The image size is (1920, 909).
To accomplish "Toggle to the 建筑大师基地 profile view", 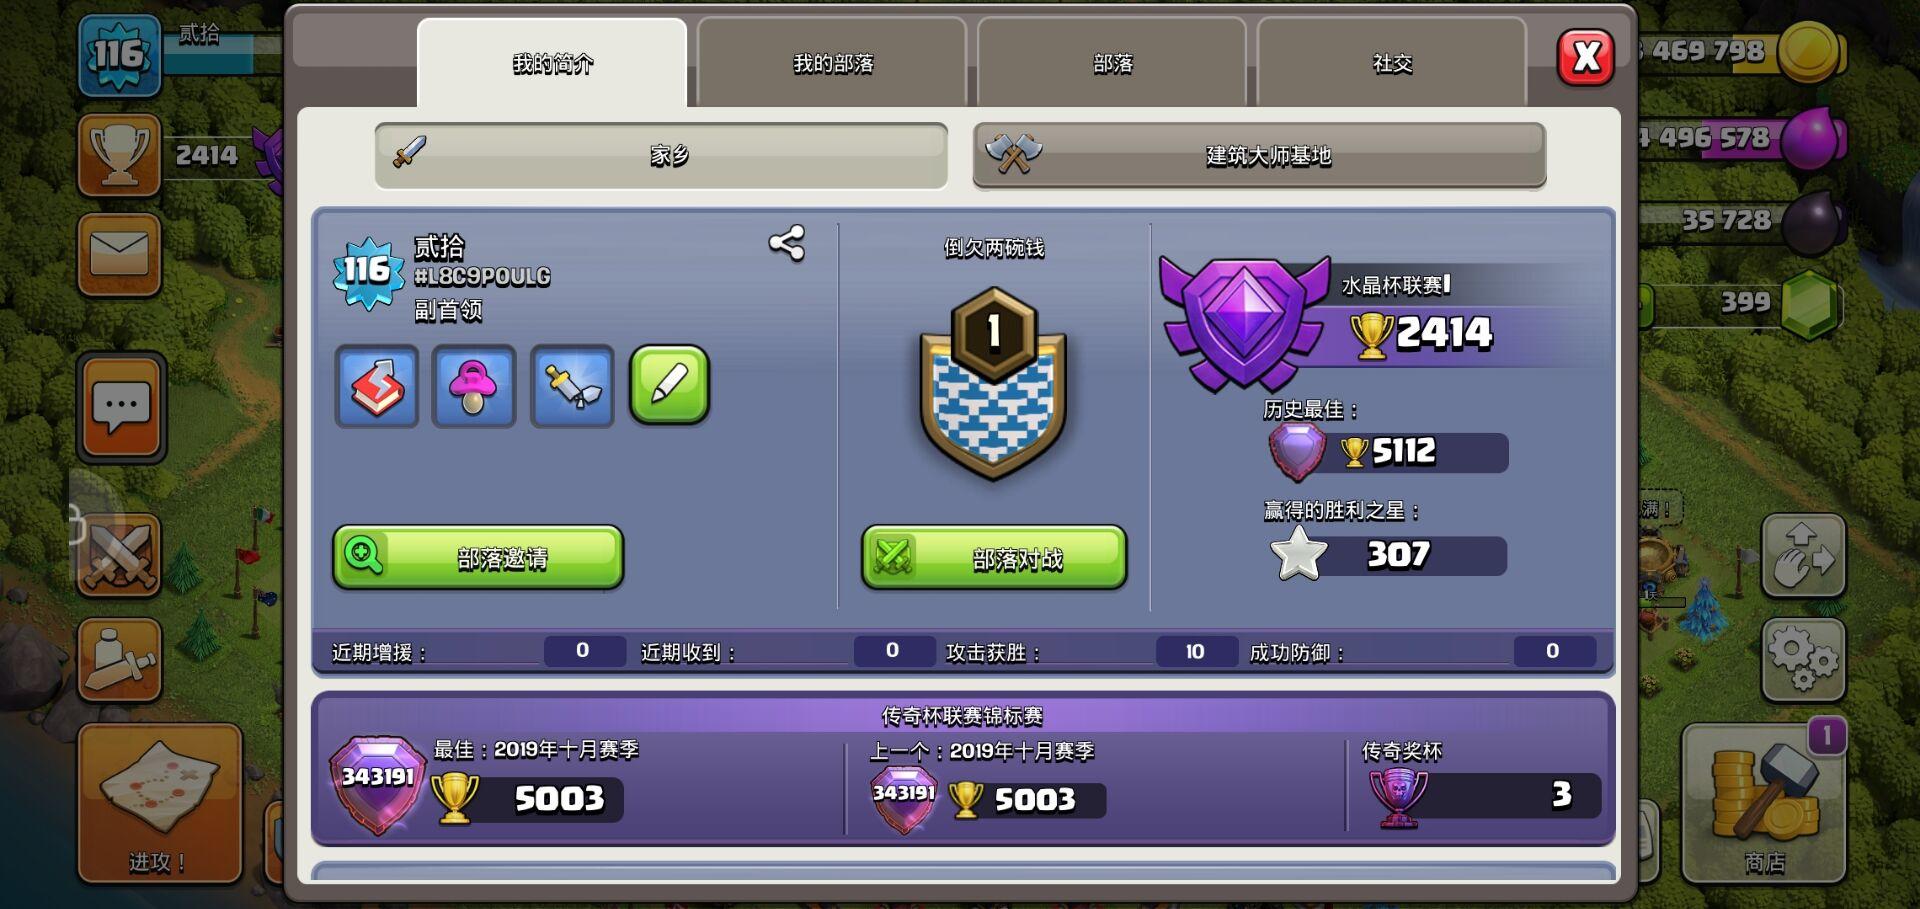I will (x=1260, y=155).
